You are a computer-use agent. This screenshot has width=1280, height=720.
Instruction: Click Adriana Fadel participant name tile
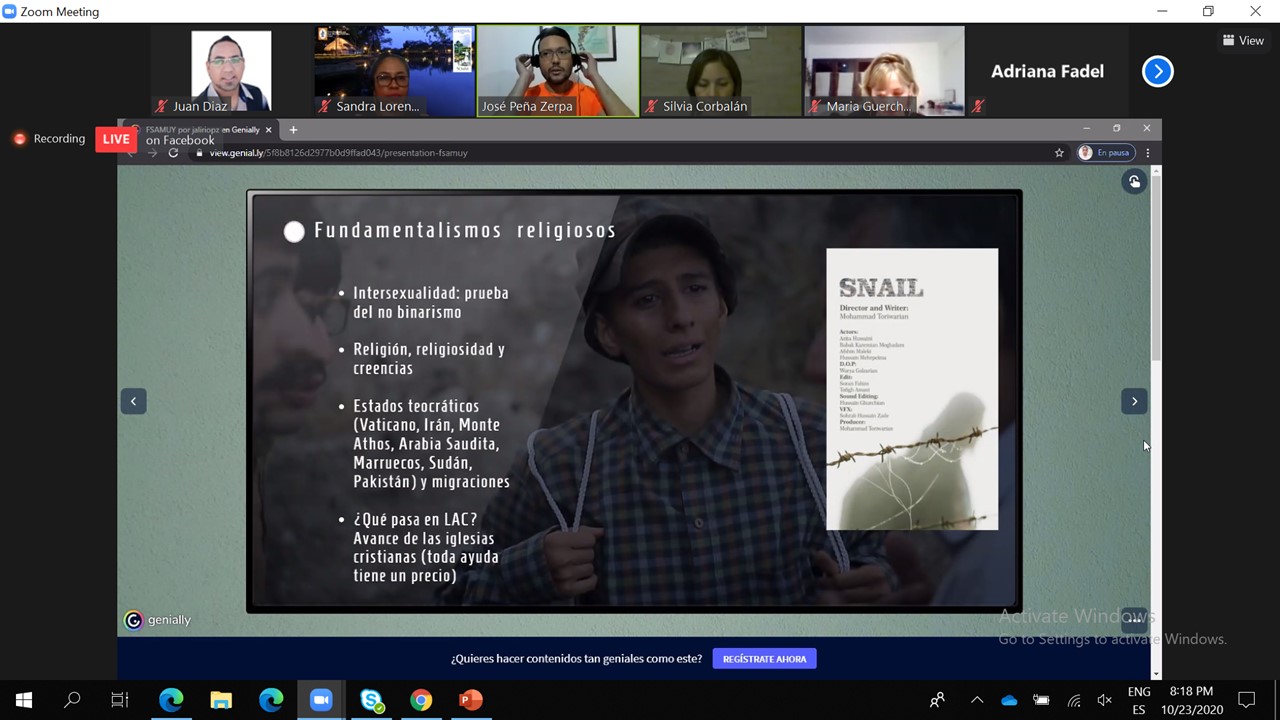[1047, 71]
